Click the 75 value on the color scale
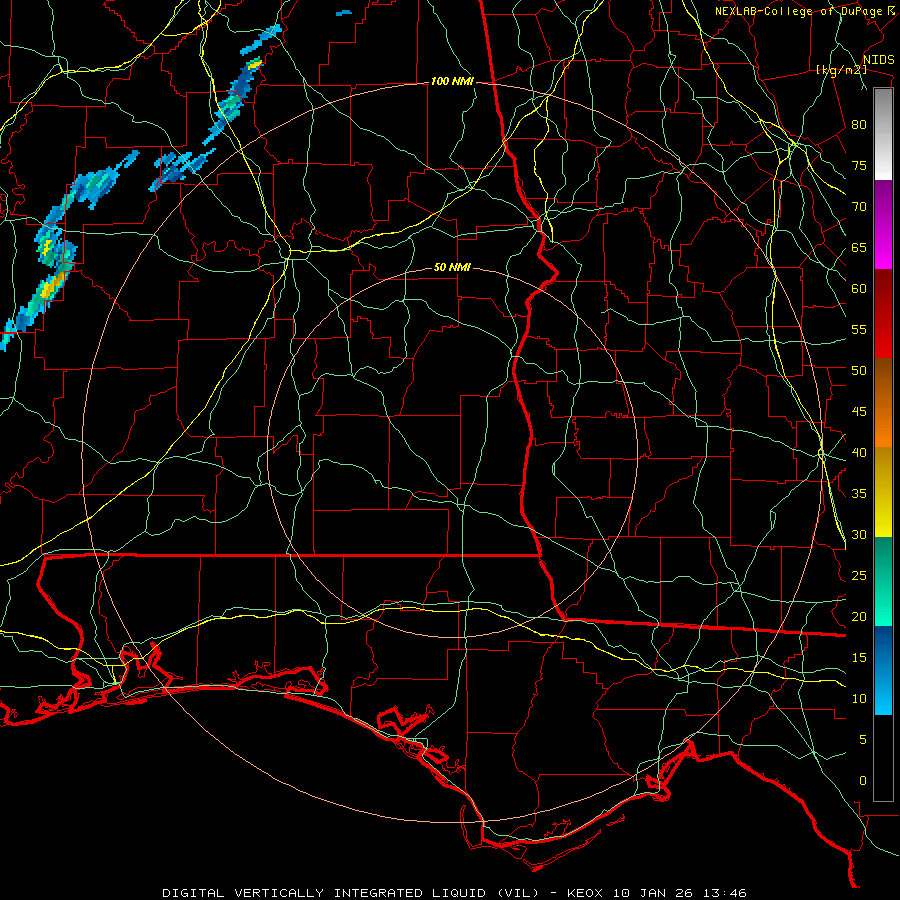 859,166
